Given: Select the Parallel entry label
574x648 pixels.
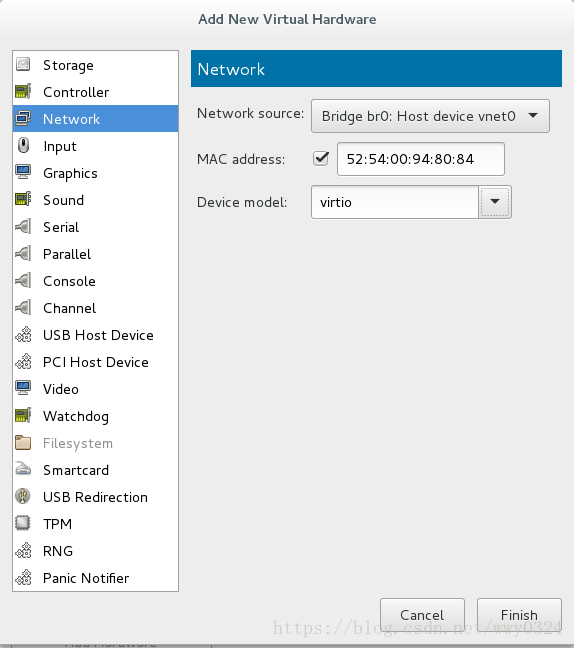Looking at the screenshot, I should click(x=67, y=254).
